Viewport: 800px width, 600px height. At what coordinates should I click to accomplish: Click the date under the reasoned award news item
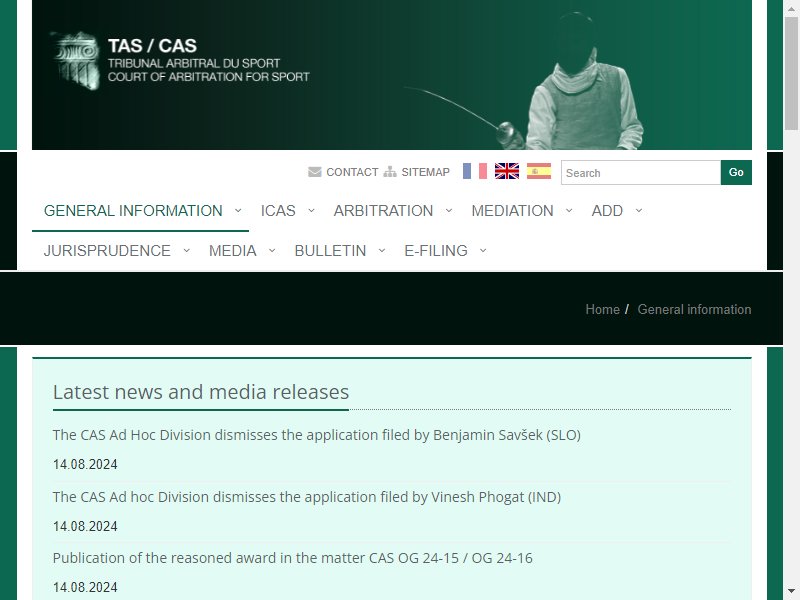coord(85,587)
